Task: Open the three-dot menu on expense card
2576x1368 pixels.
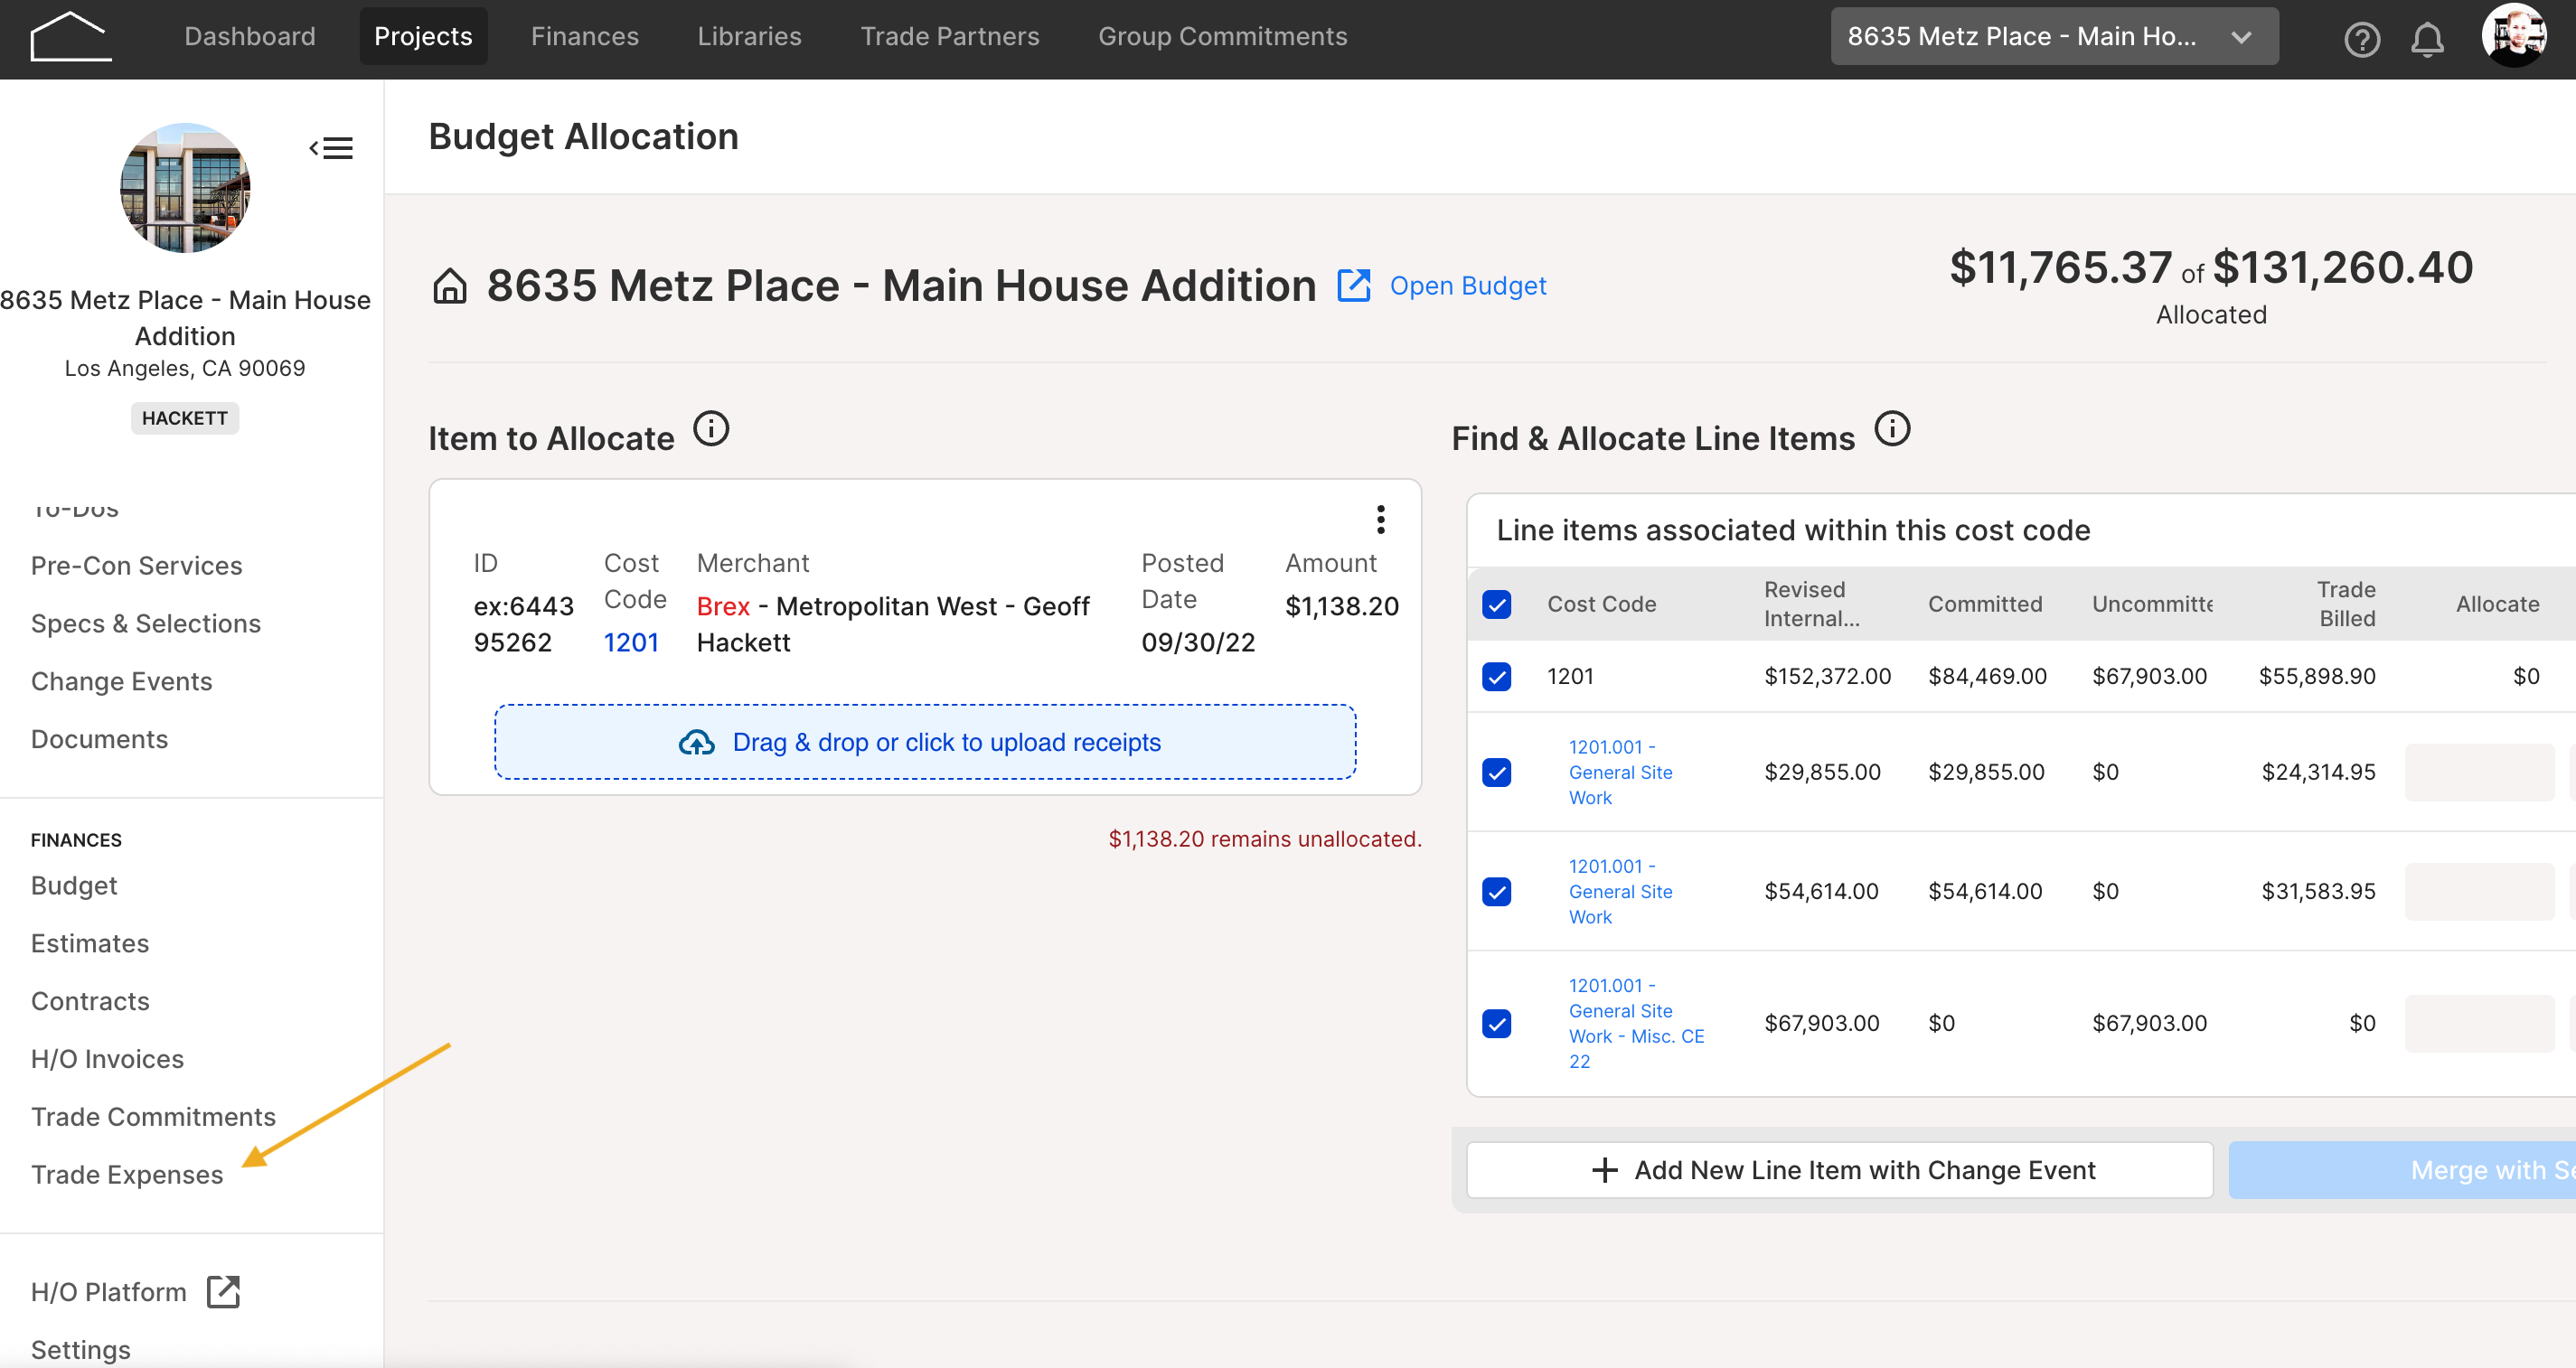Action: pyautogui.click(x=1380, y=519)
